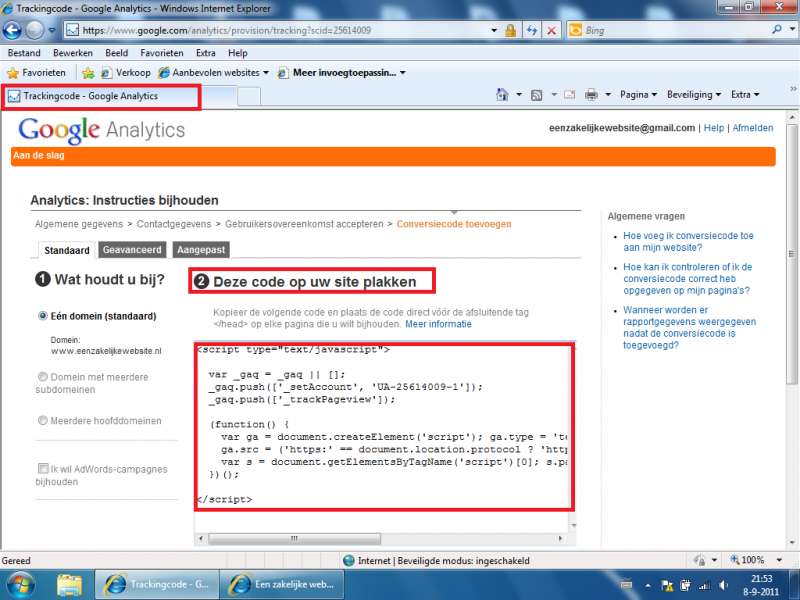The width and height of the screenshot is (800, 600).
Task: Click the Refresh page icon
Action: pyautogui.click(x=531, y=31)
